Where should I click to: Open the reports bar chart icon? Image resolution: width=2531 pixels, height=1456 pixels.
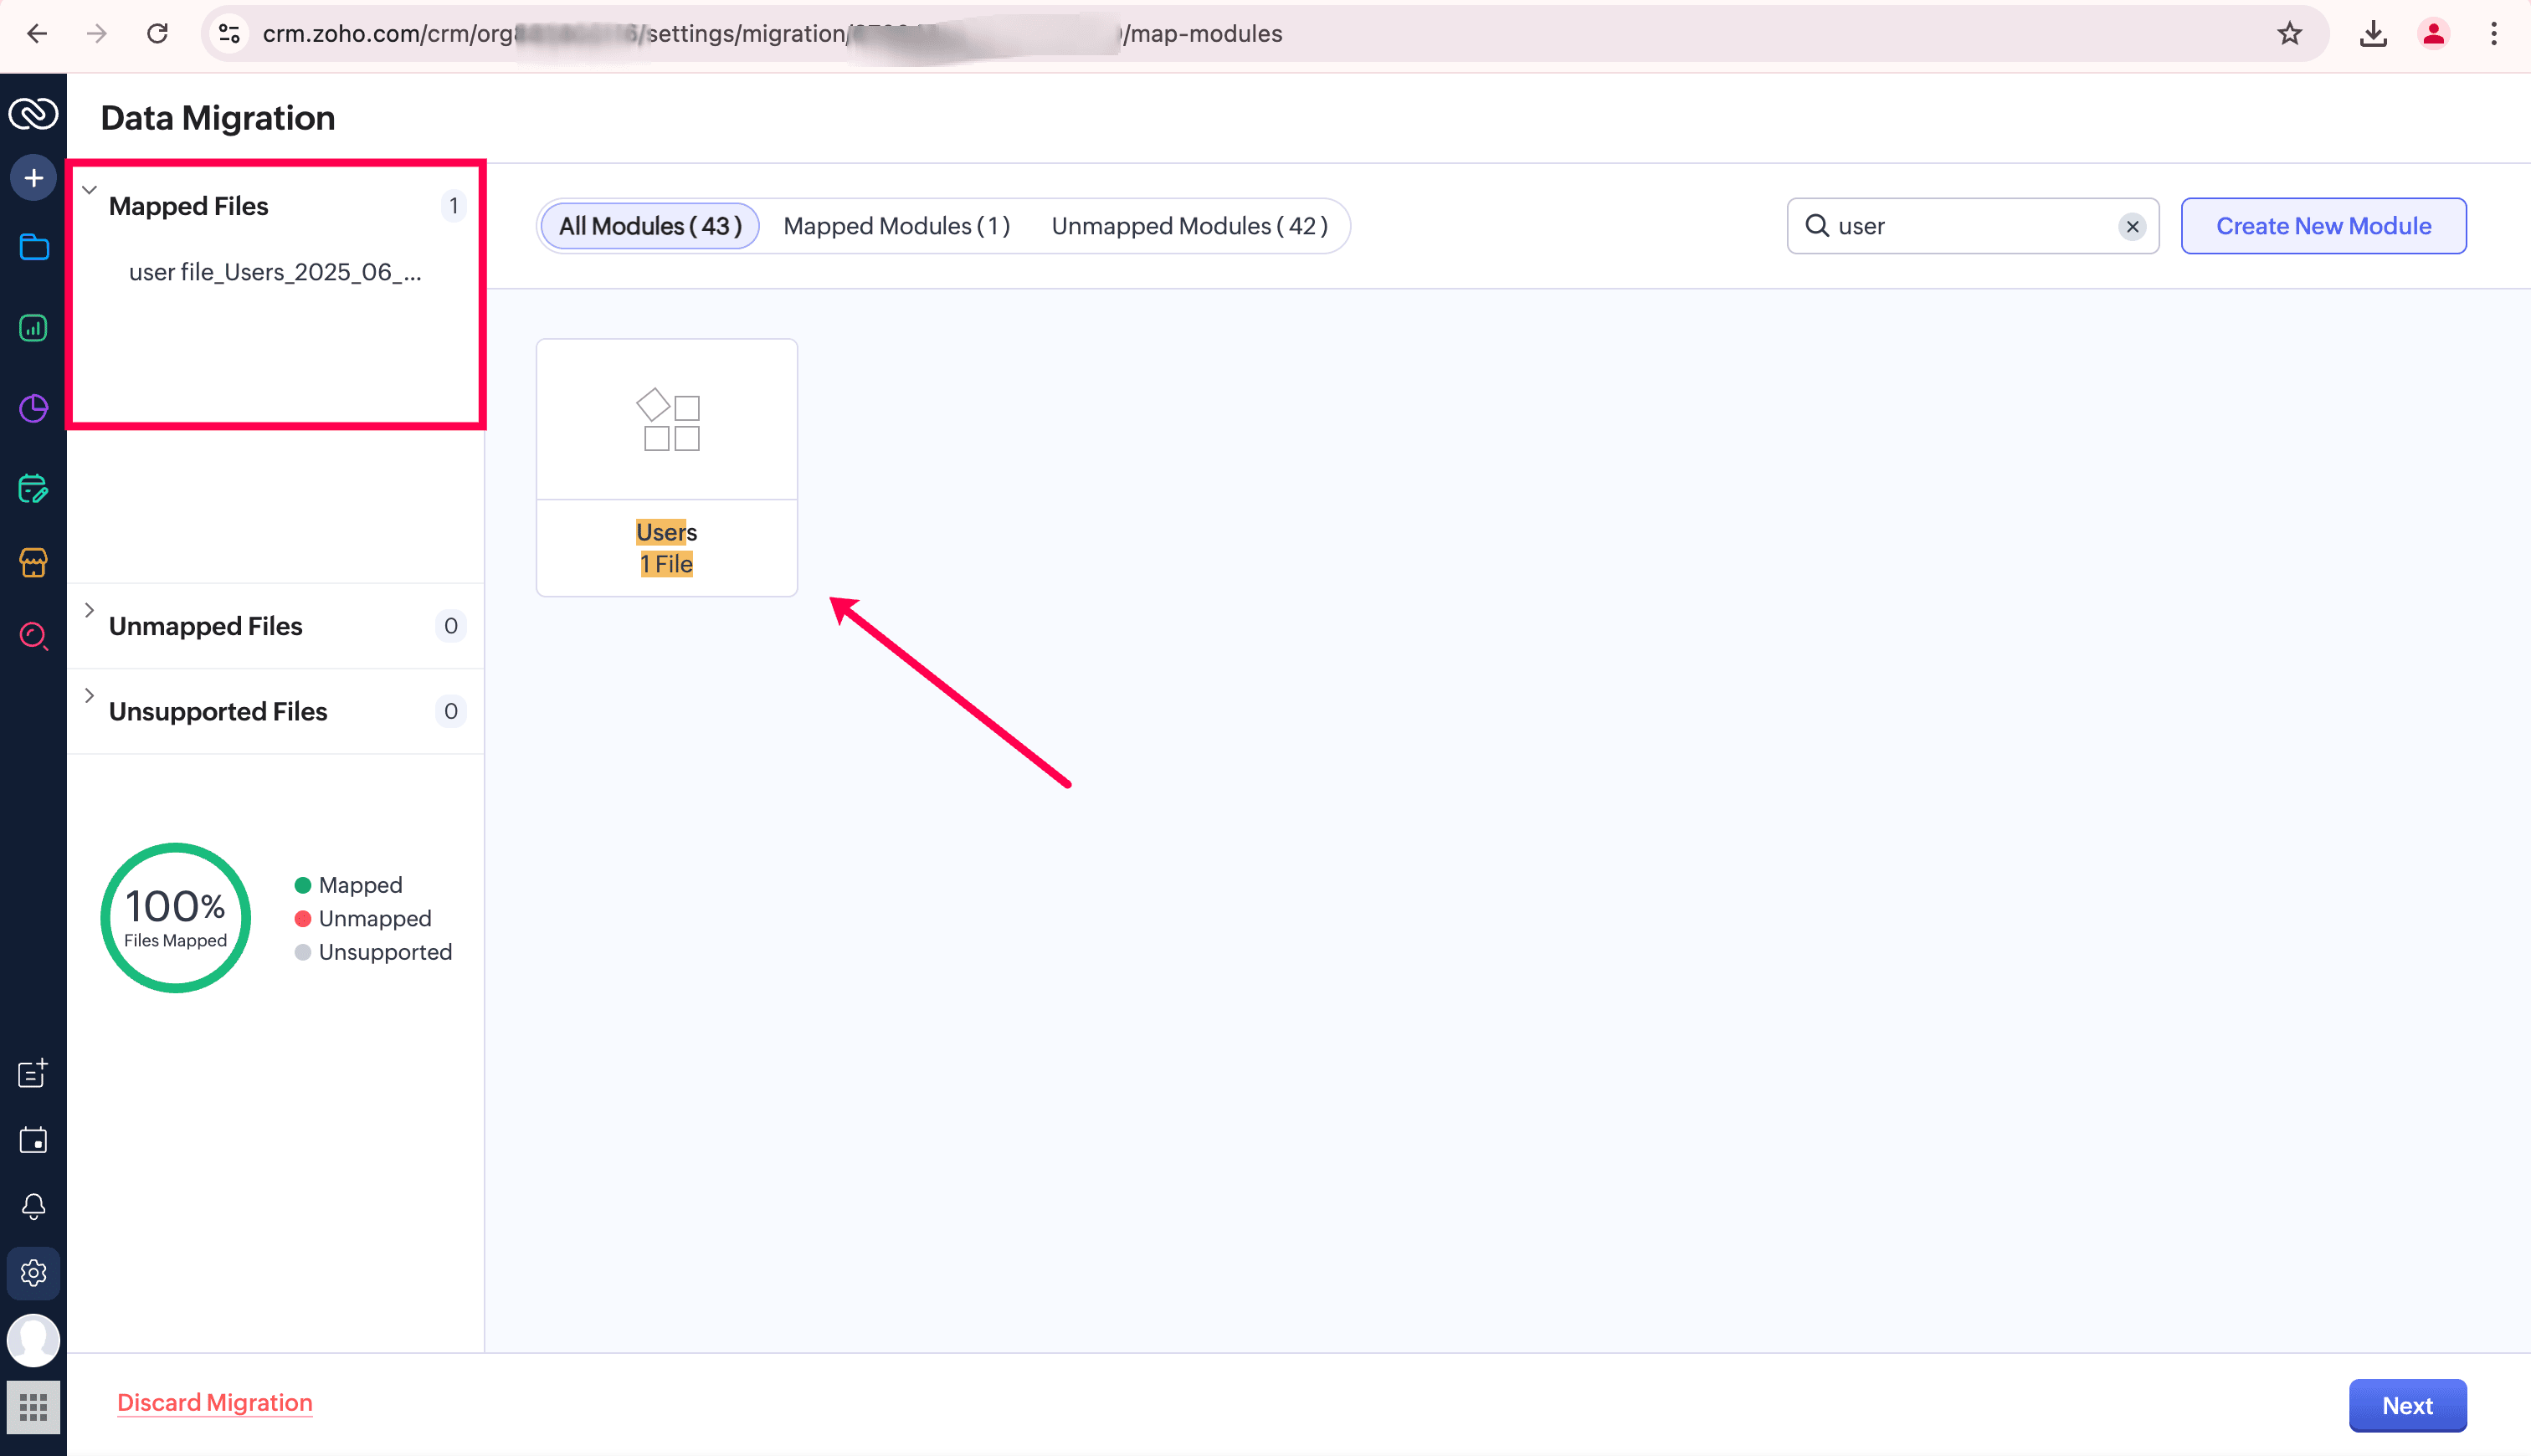point(33,328)
